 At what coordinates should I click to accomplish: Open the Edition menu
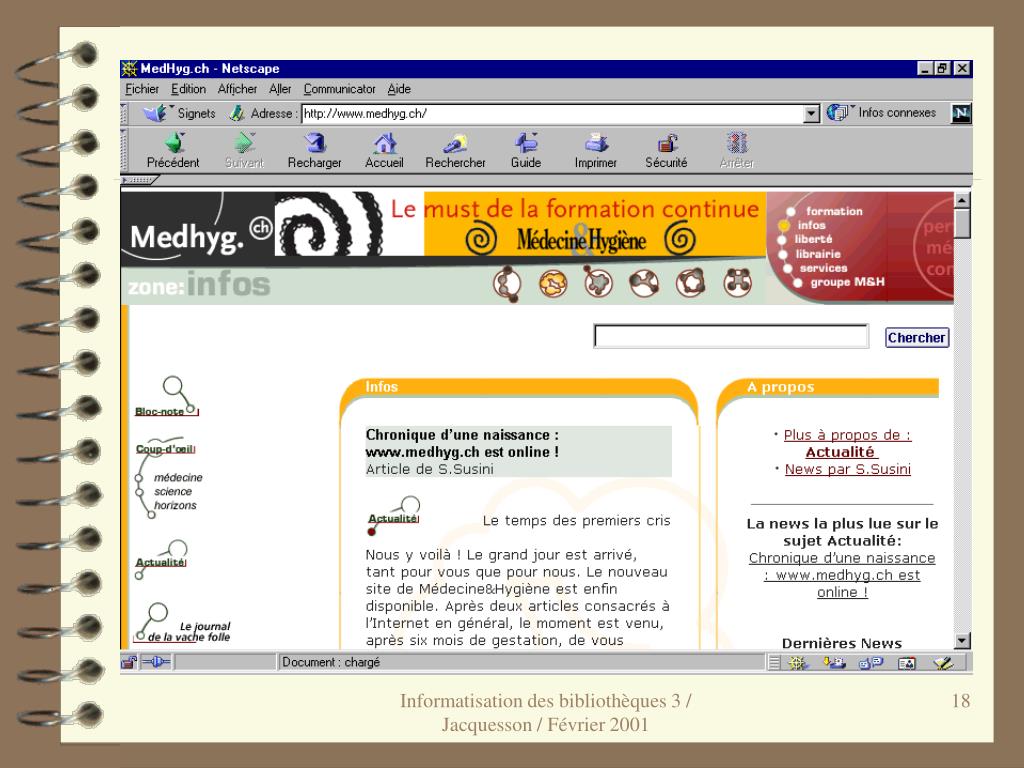point(188,89)
